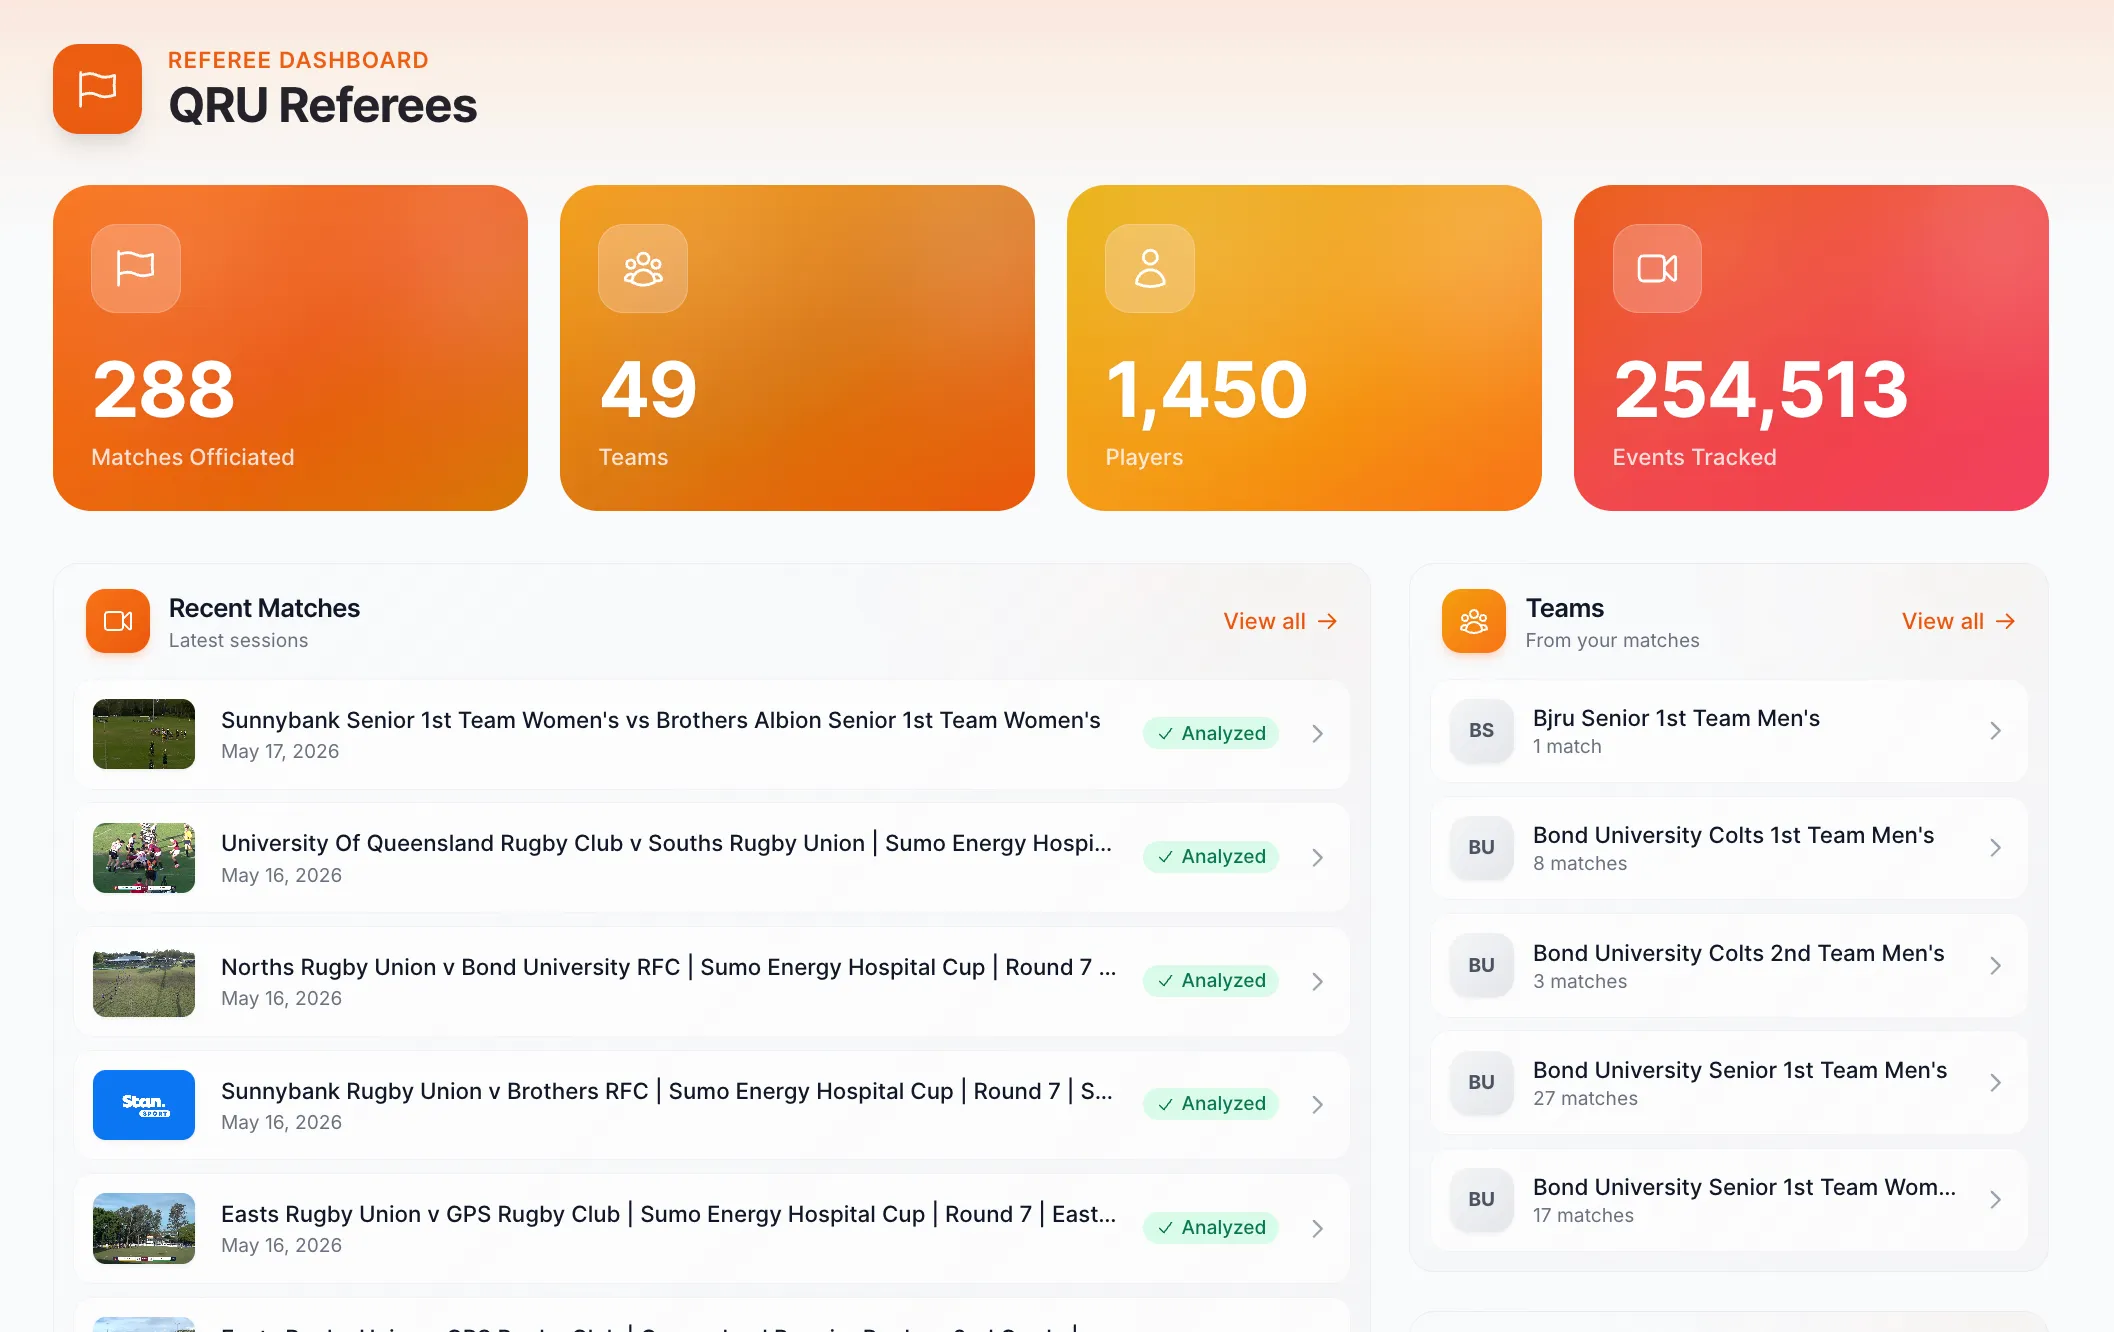
Task: Open the Norths v Bond University match thumbnail
Action: point(144,981)
